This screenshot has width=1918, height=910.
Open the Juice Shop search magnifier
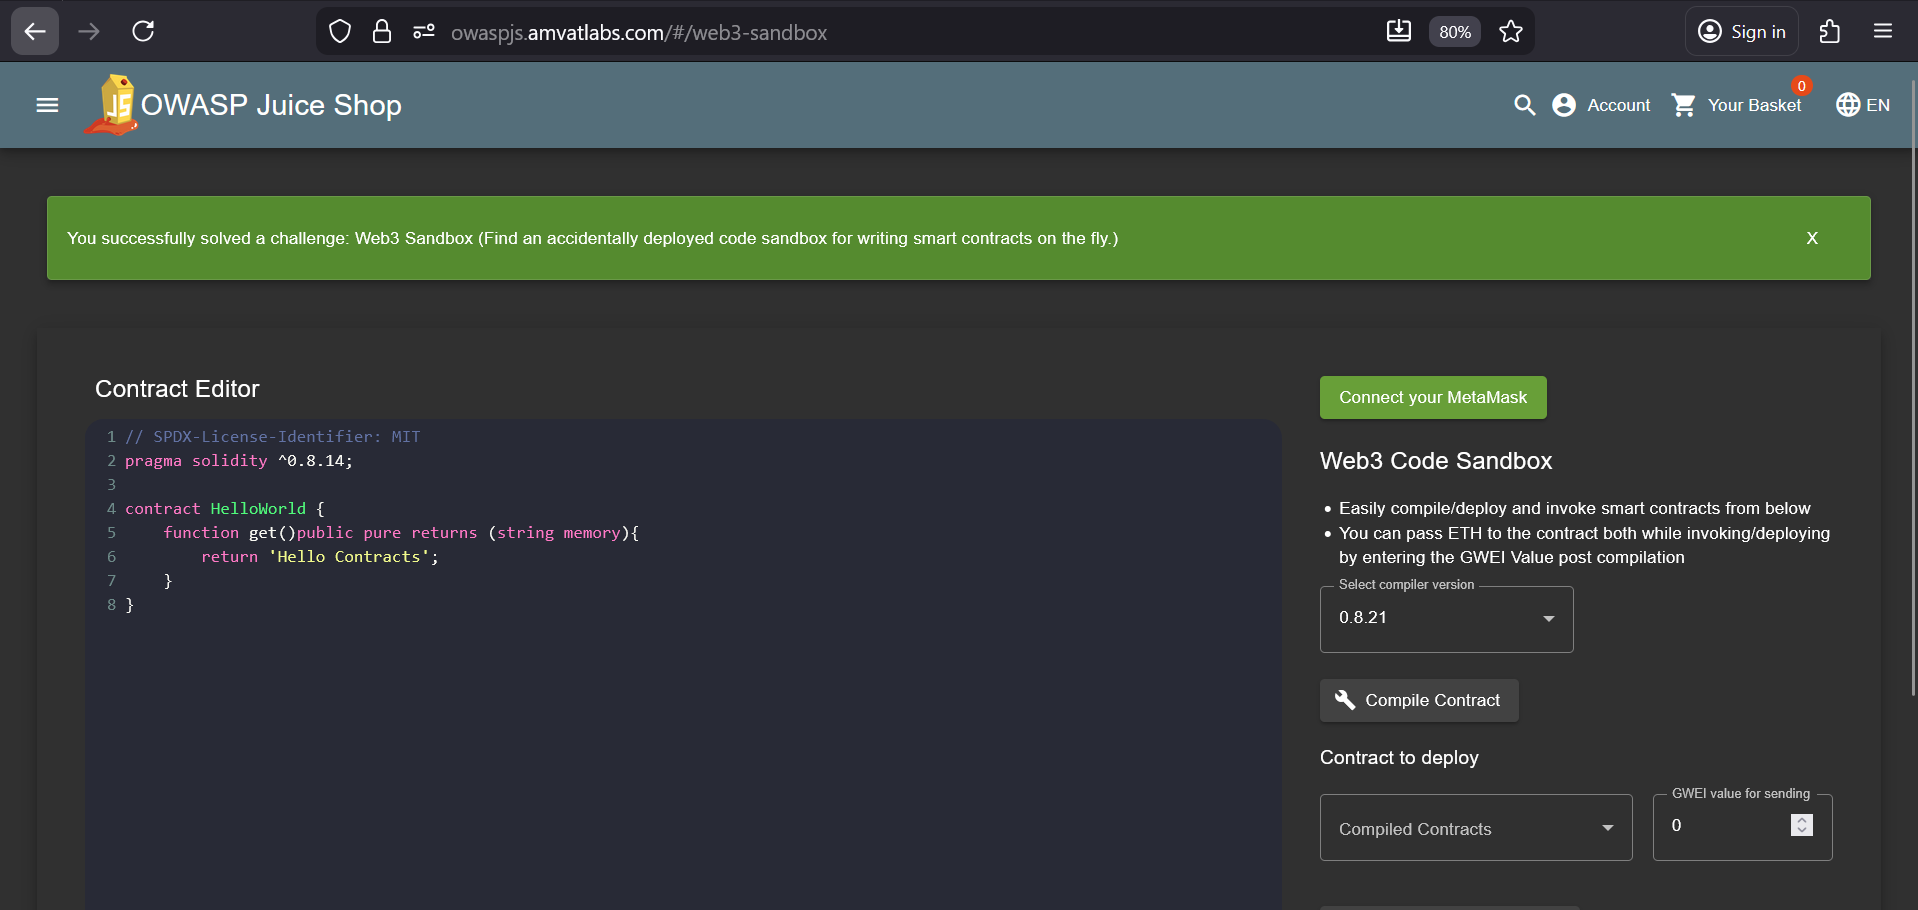click(x=1524, y=105)
